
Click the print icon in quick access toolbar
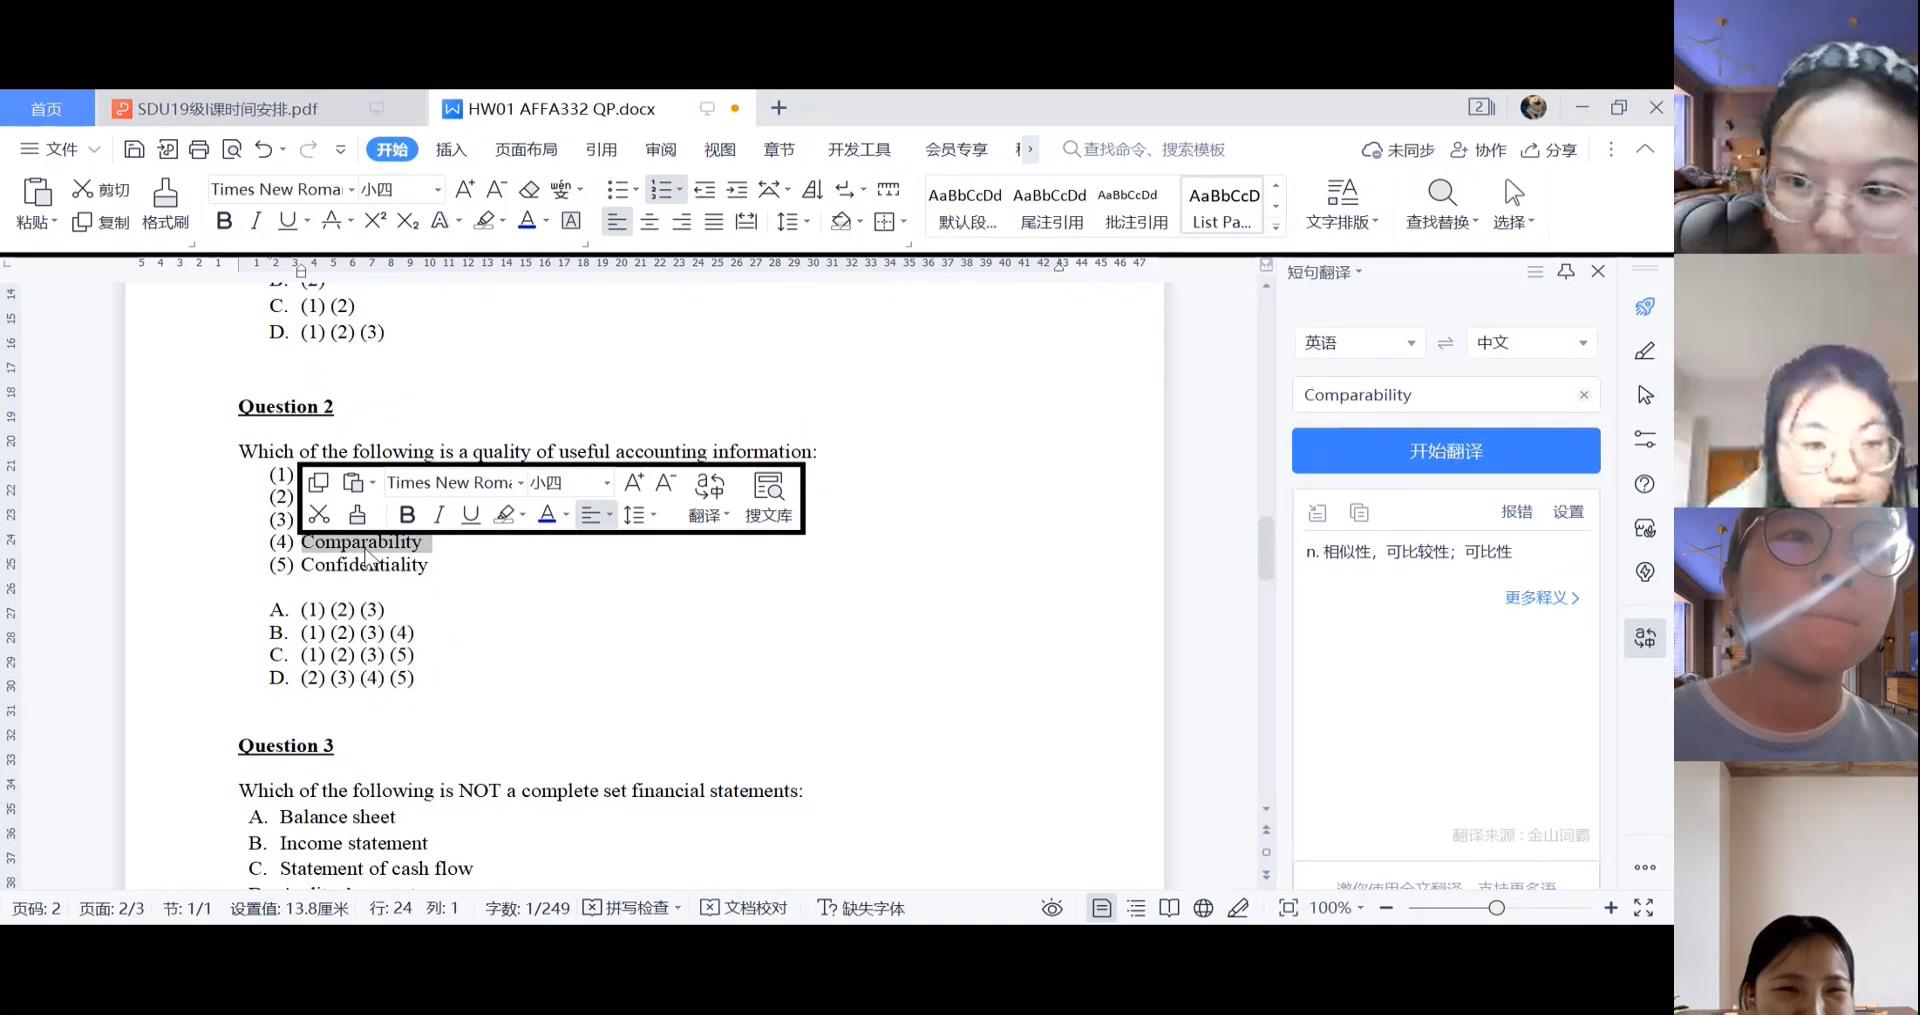click(199, 150)
